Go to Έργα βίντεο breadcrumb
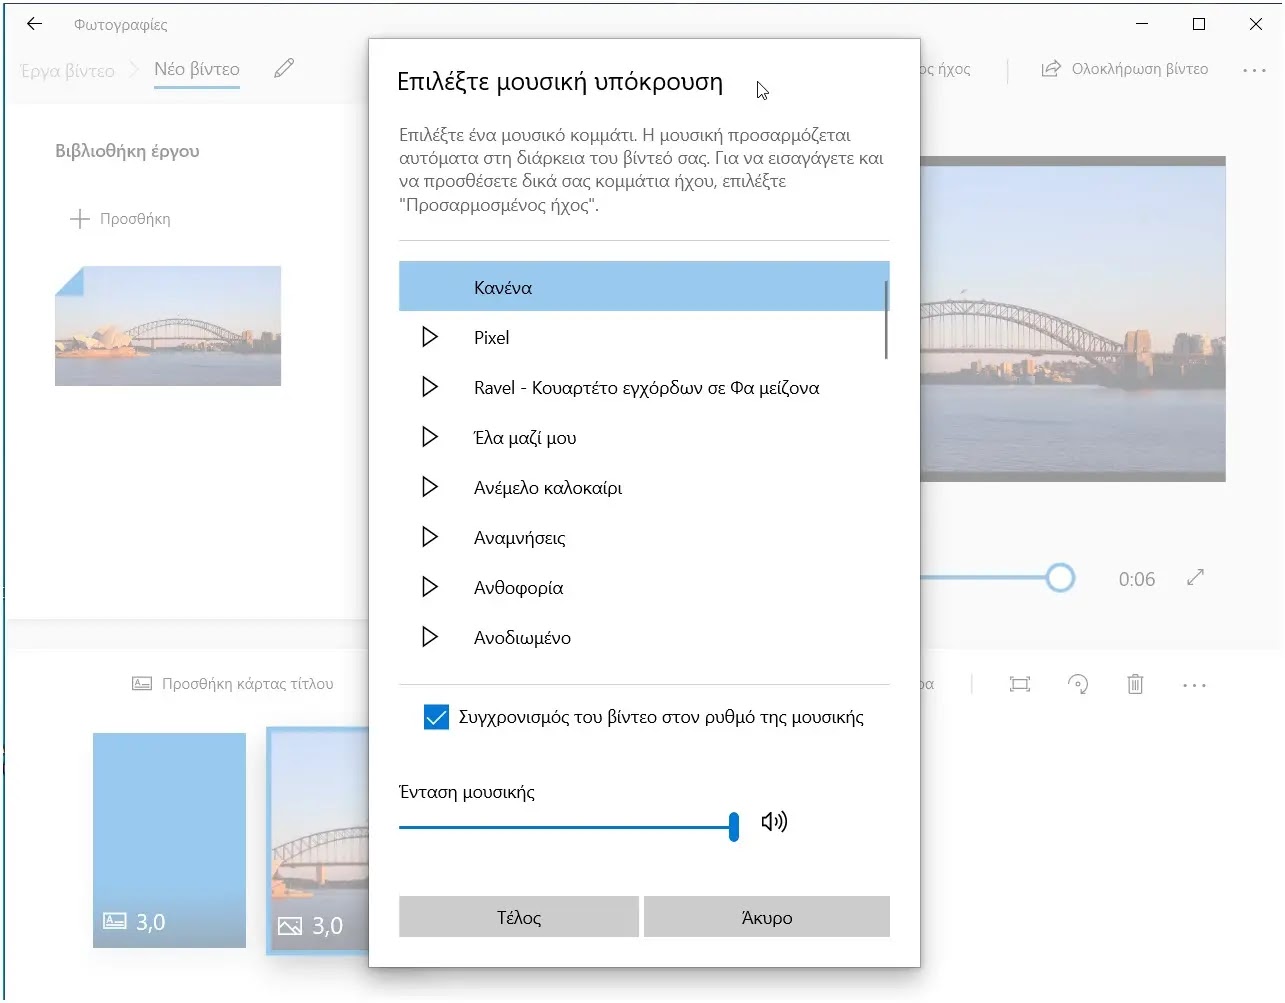This screenshot has height=1003, width=1285. [x=66, y=71]
